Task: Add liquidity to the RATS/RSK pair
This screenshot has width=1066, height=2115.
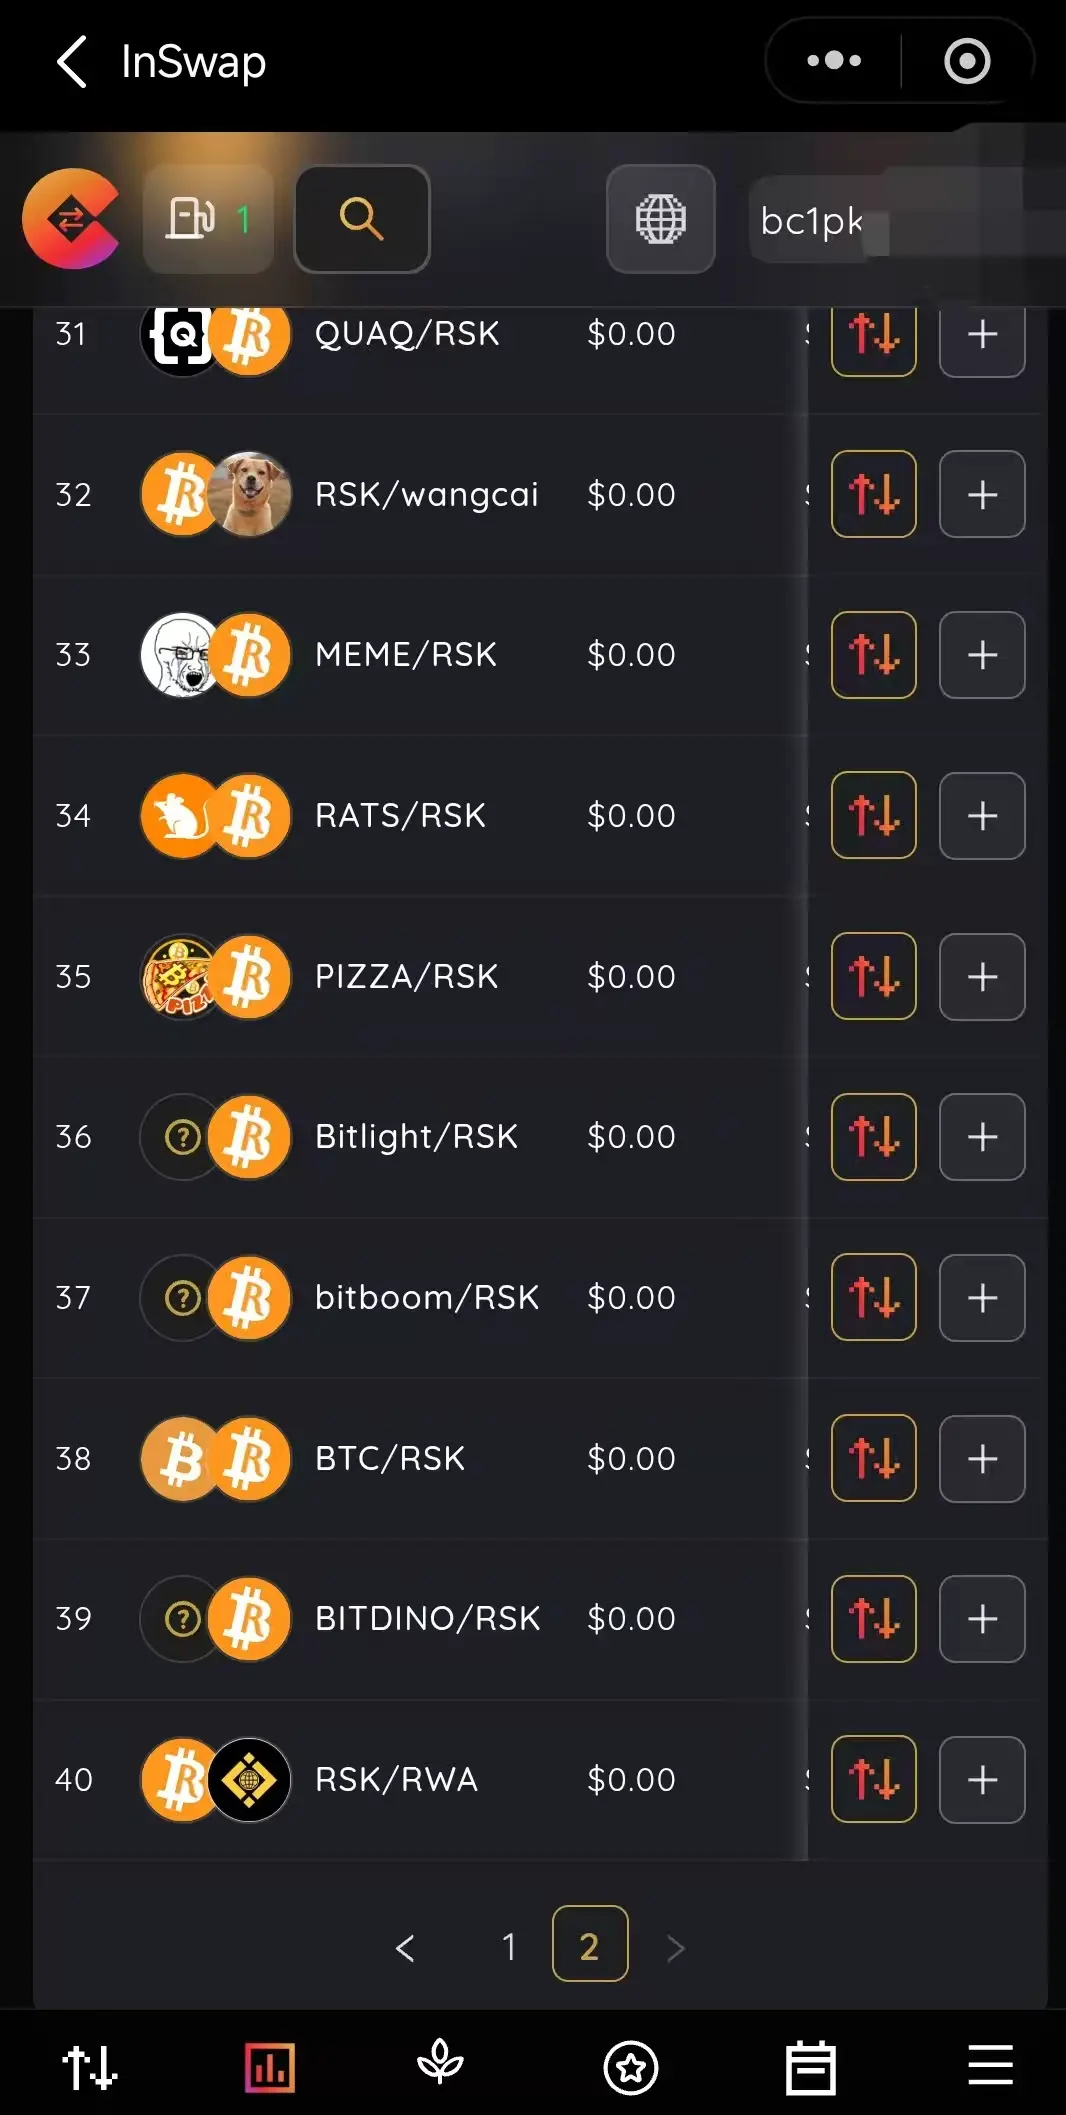Action: [982, 816]
